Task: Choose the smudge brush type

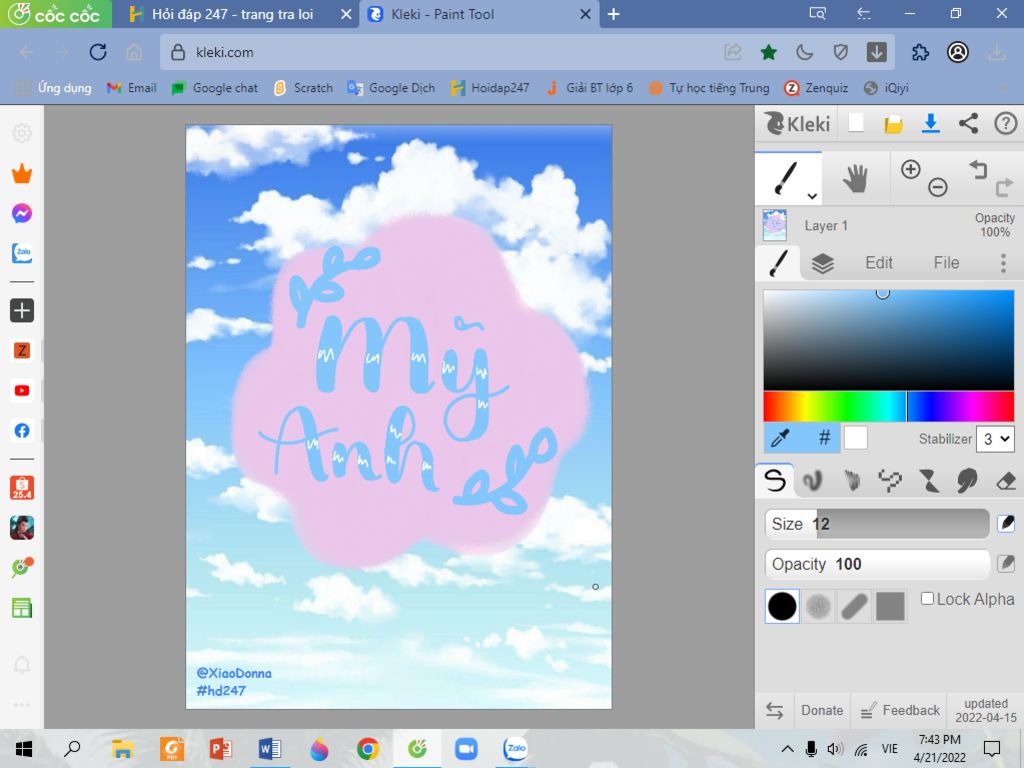Action: pyautogui.click(x=967, y=481)
